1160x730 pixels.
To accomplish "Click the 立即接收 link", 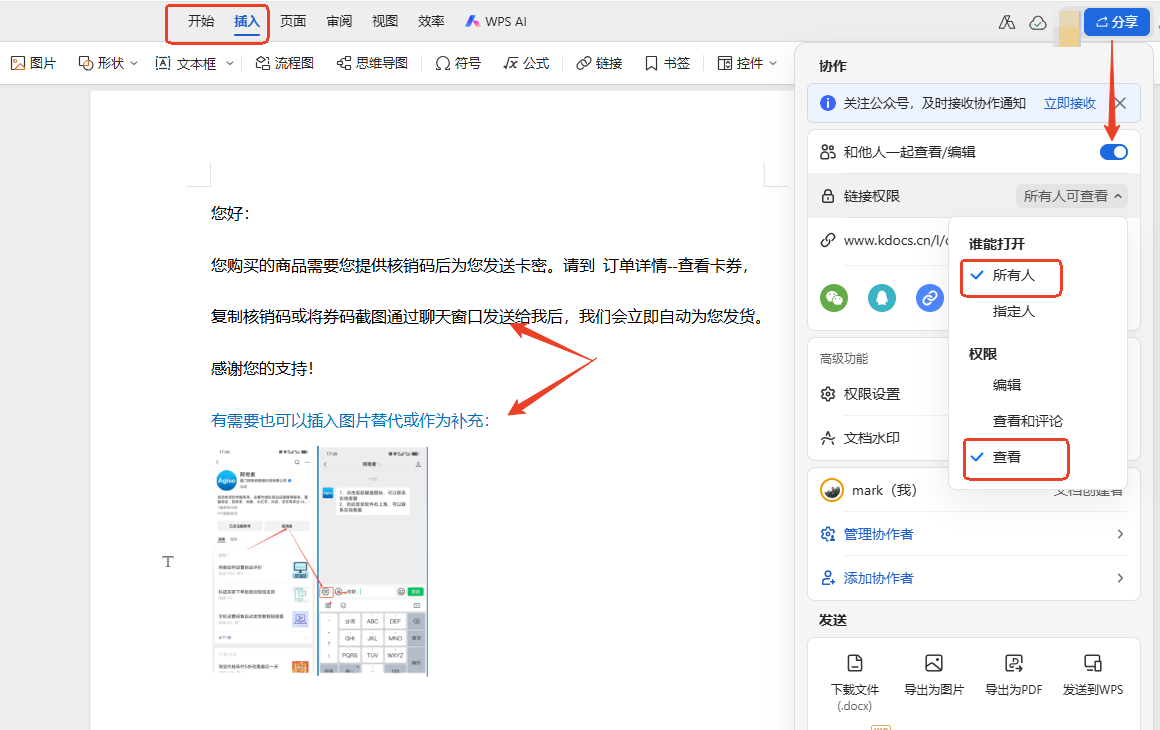I will pos(1069,104).
